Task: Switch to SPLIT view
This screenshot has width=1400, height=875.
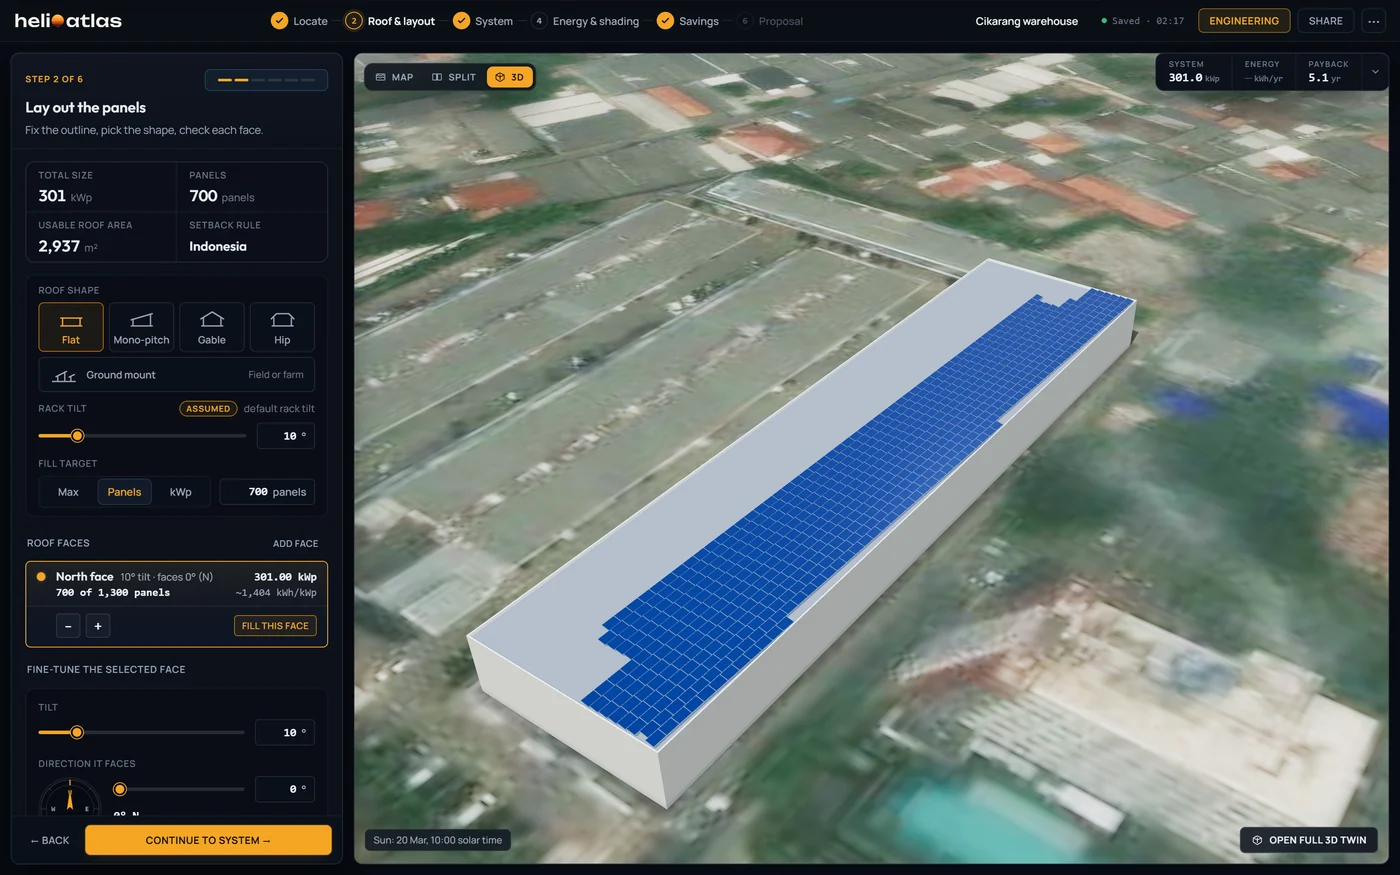Action: coord(454,77)
